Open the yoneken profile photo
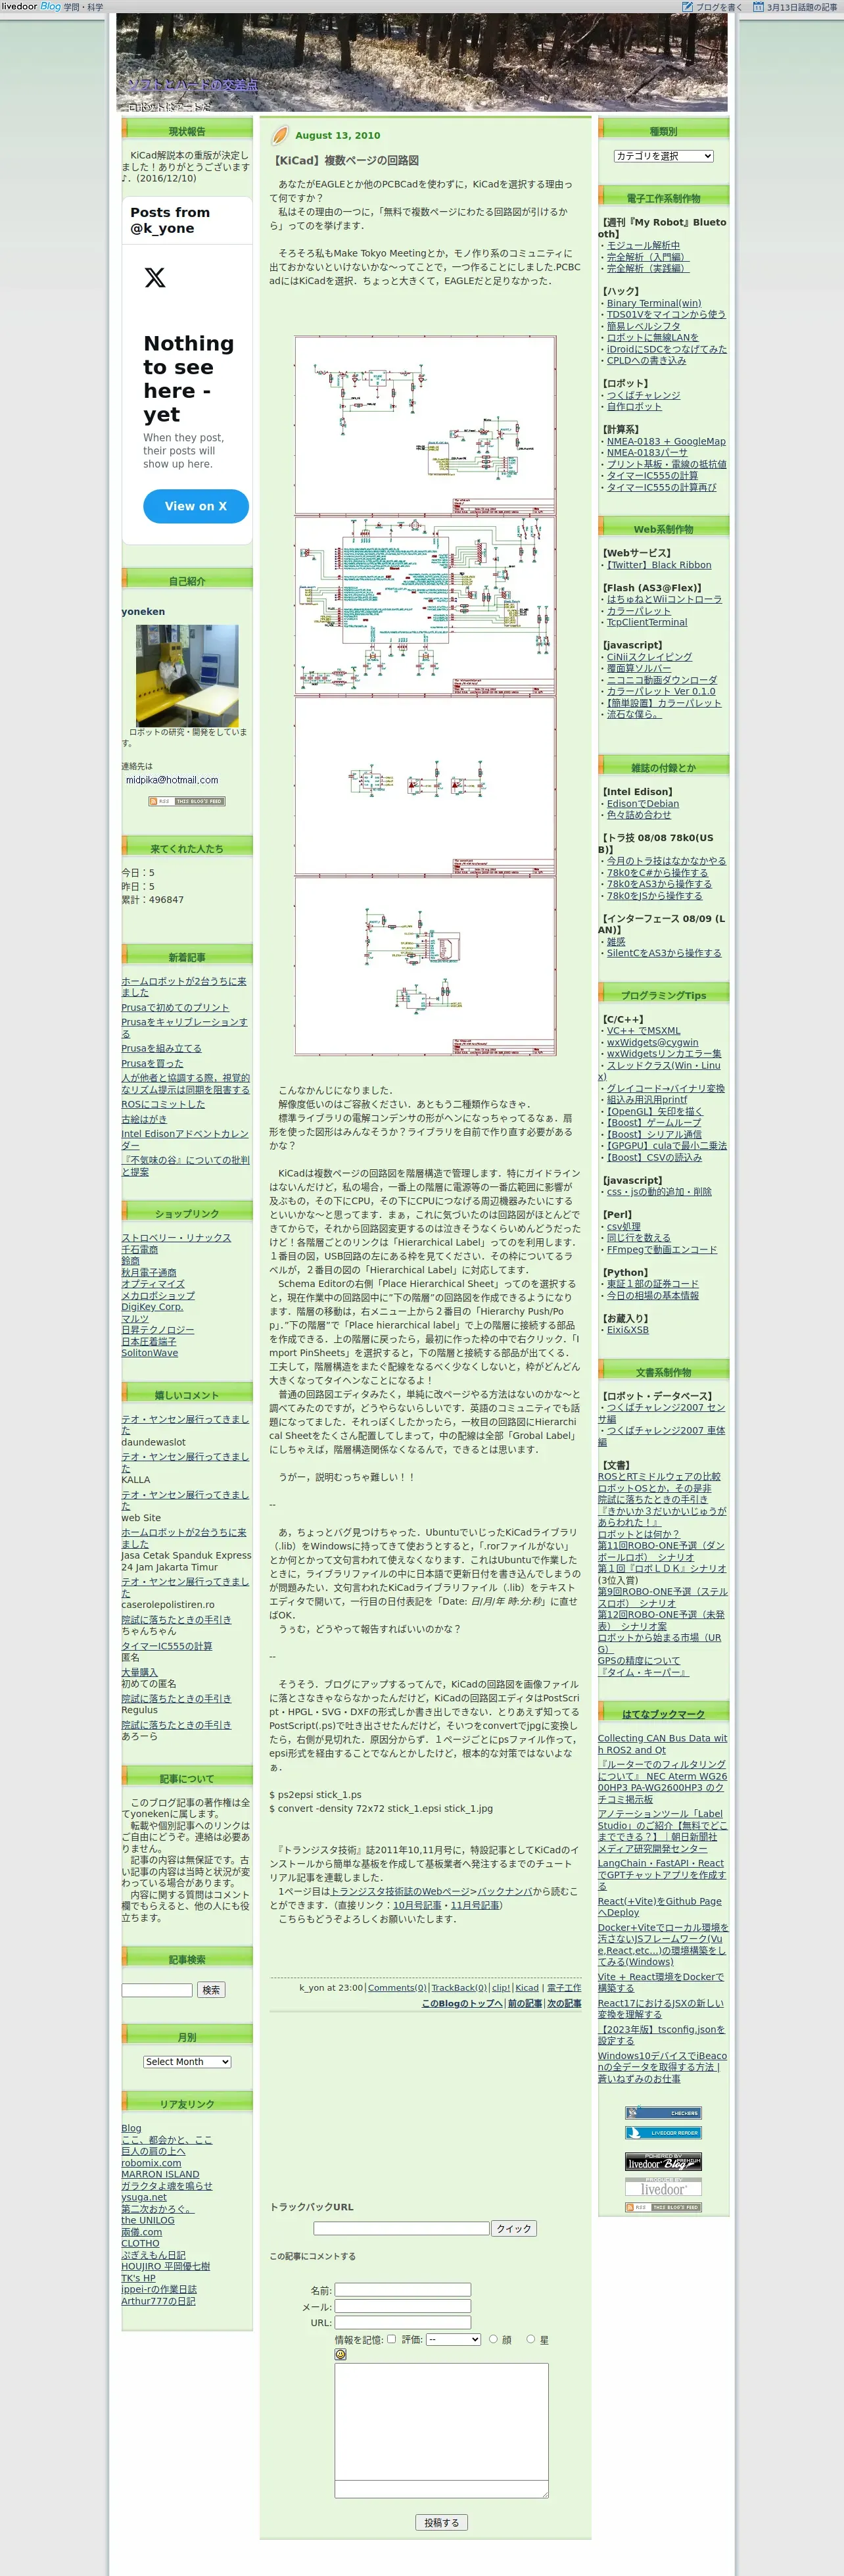 click(x=187, y=676)
